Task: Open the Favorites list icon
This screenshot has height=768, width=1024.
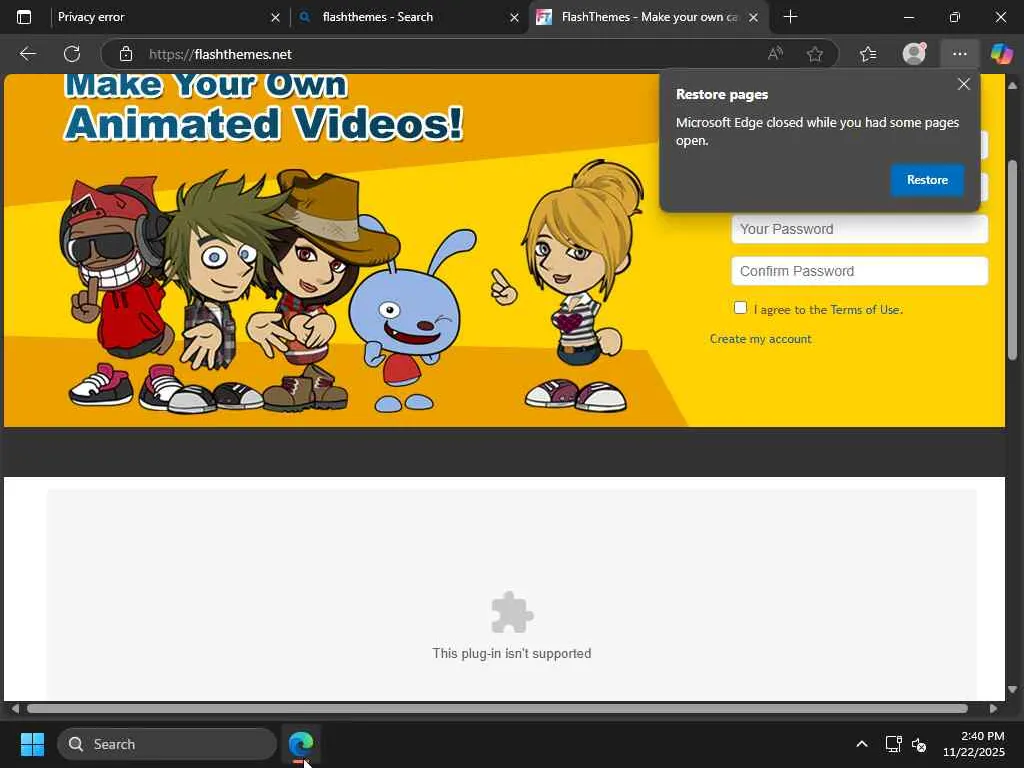Action: tap(868, 54)
